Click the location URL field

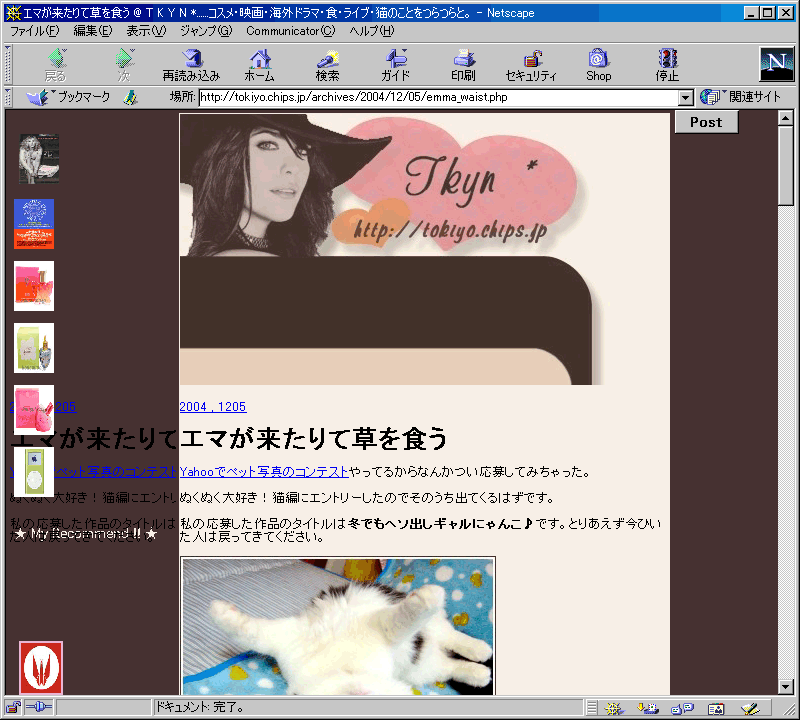(x=439, y=97)
